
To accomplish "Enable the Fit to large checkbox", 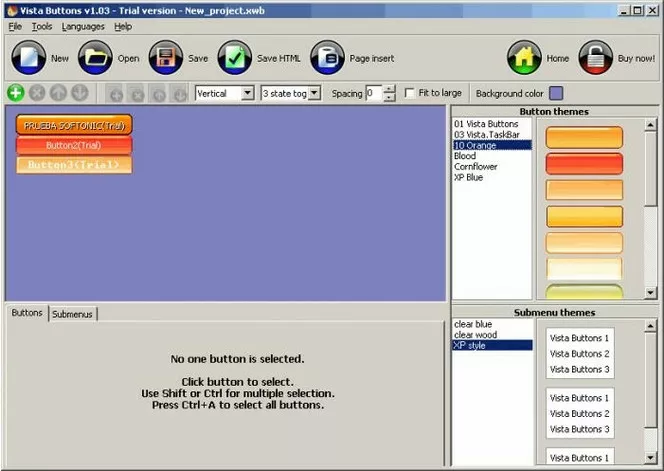I will coord(409,93).
